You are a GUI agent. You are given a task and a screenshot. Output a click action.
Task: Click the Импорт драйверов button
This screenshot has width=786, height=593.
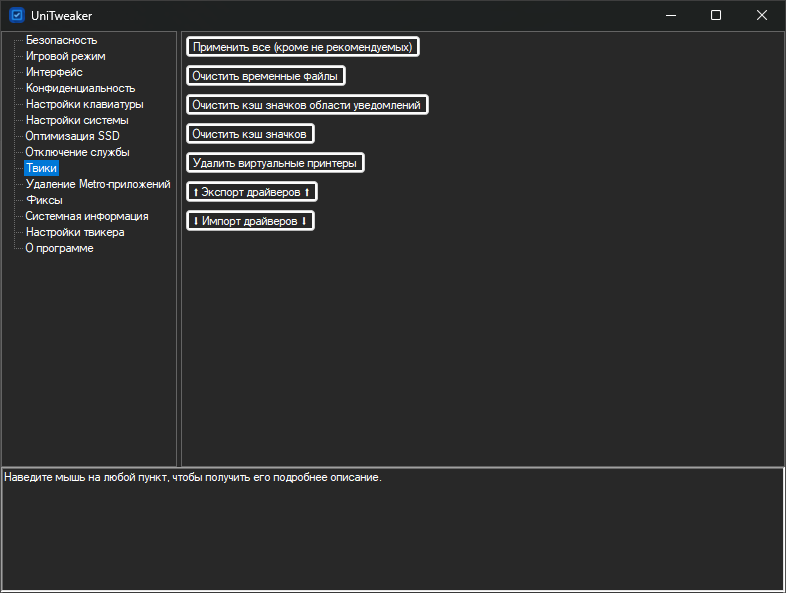250,221
